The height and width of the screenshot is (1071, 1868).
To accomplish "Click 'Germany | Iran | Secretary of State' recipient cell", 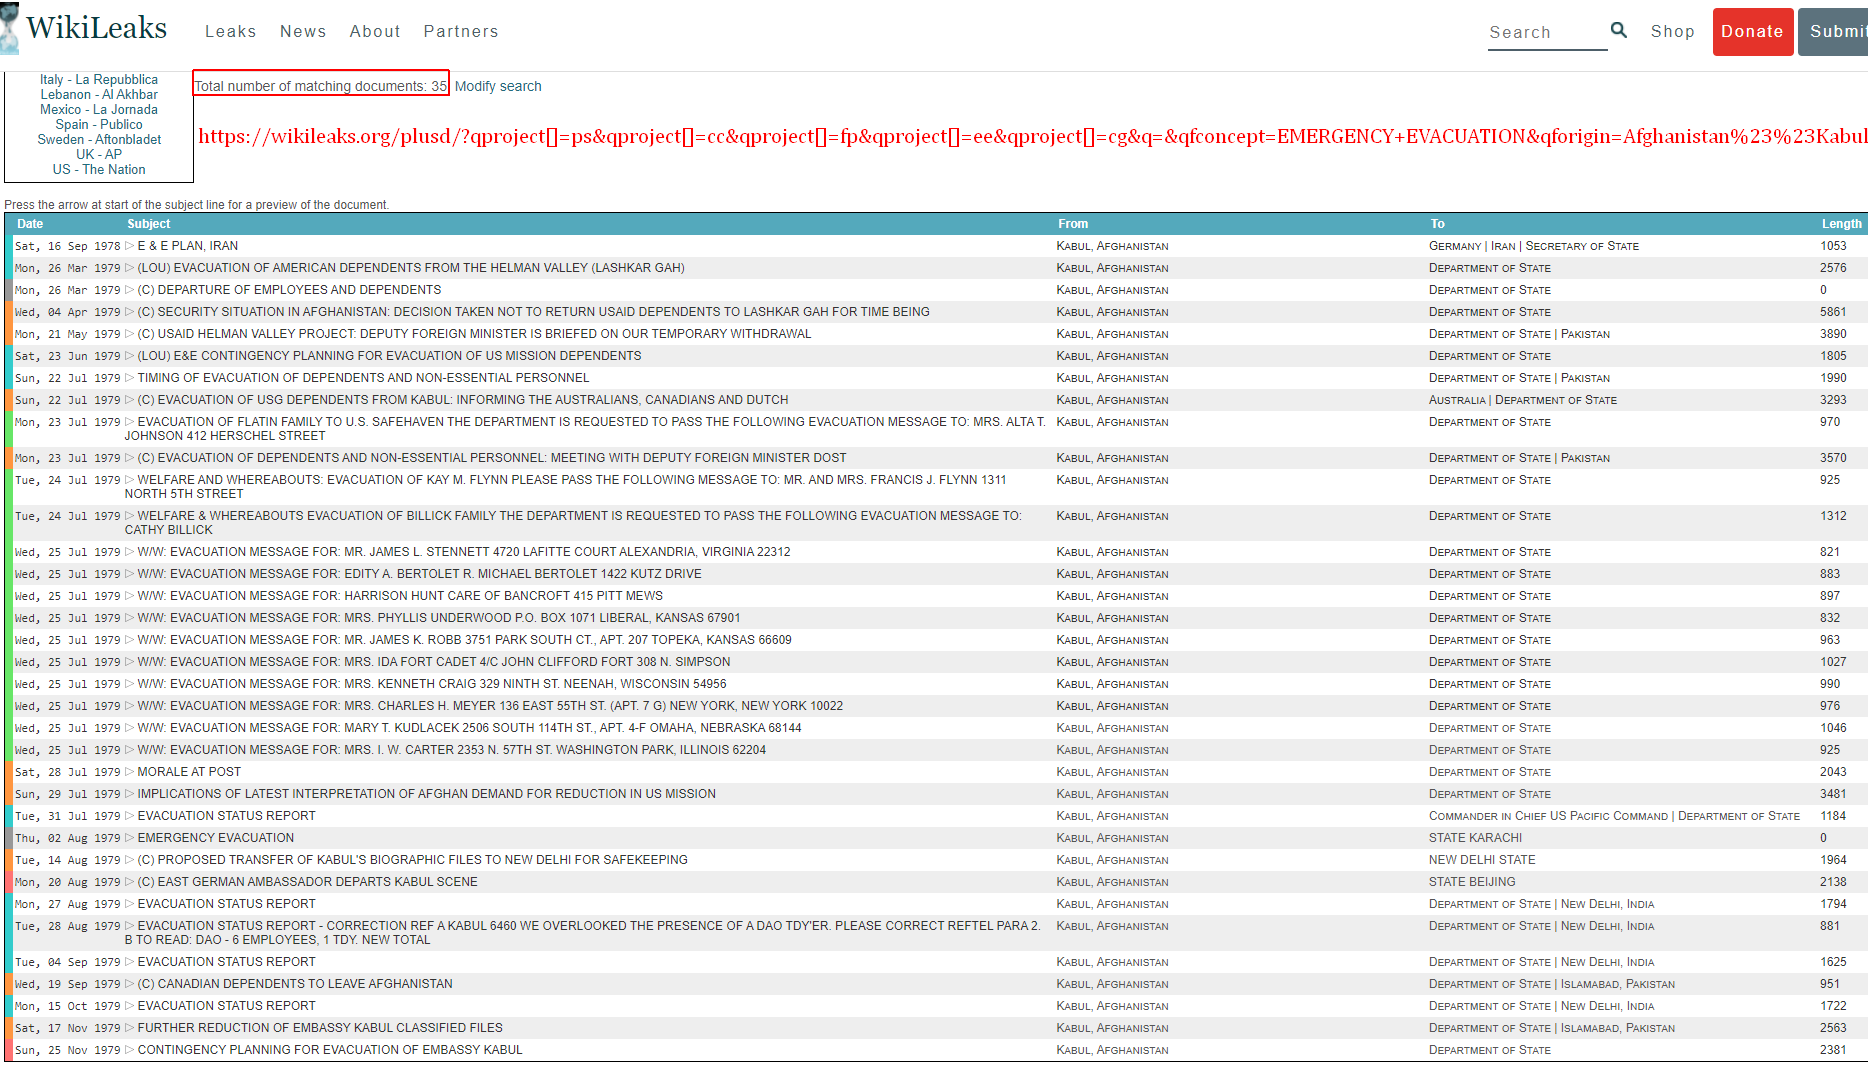I will pyautogui.click(x=1534, y=246).
